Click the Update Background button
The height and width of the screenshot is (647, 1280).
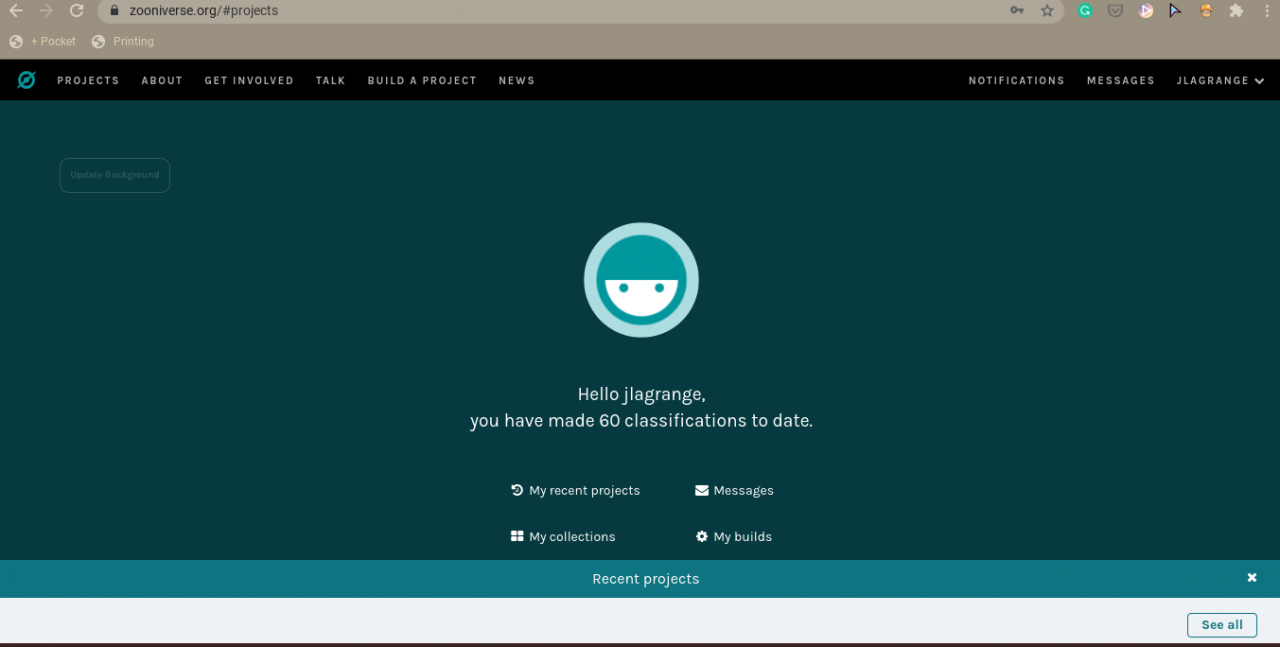[115, 175]
